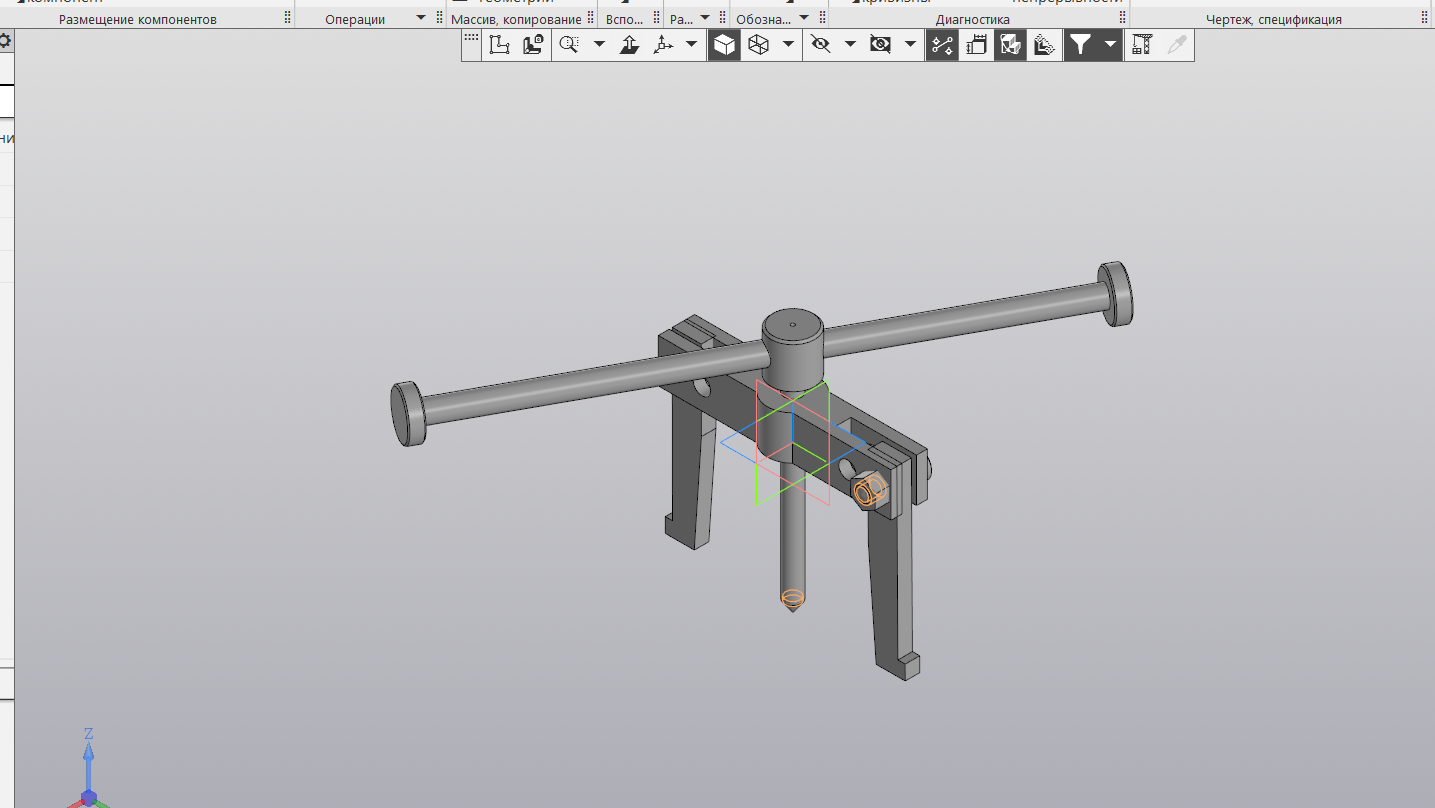This screenshot has height=808, width=1435.
Task: Toggle the highlighted connected-points icon
Action: click(x=942, y=44)
